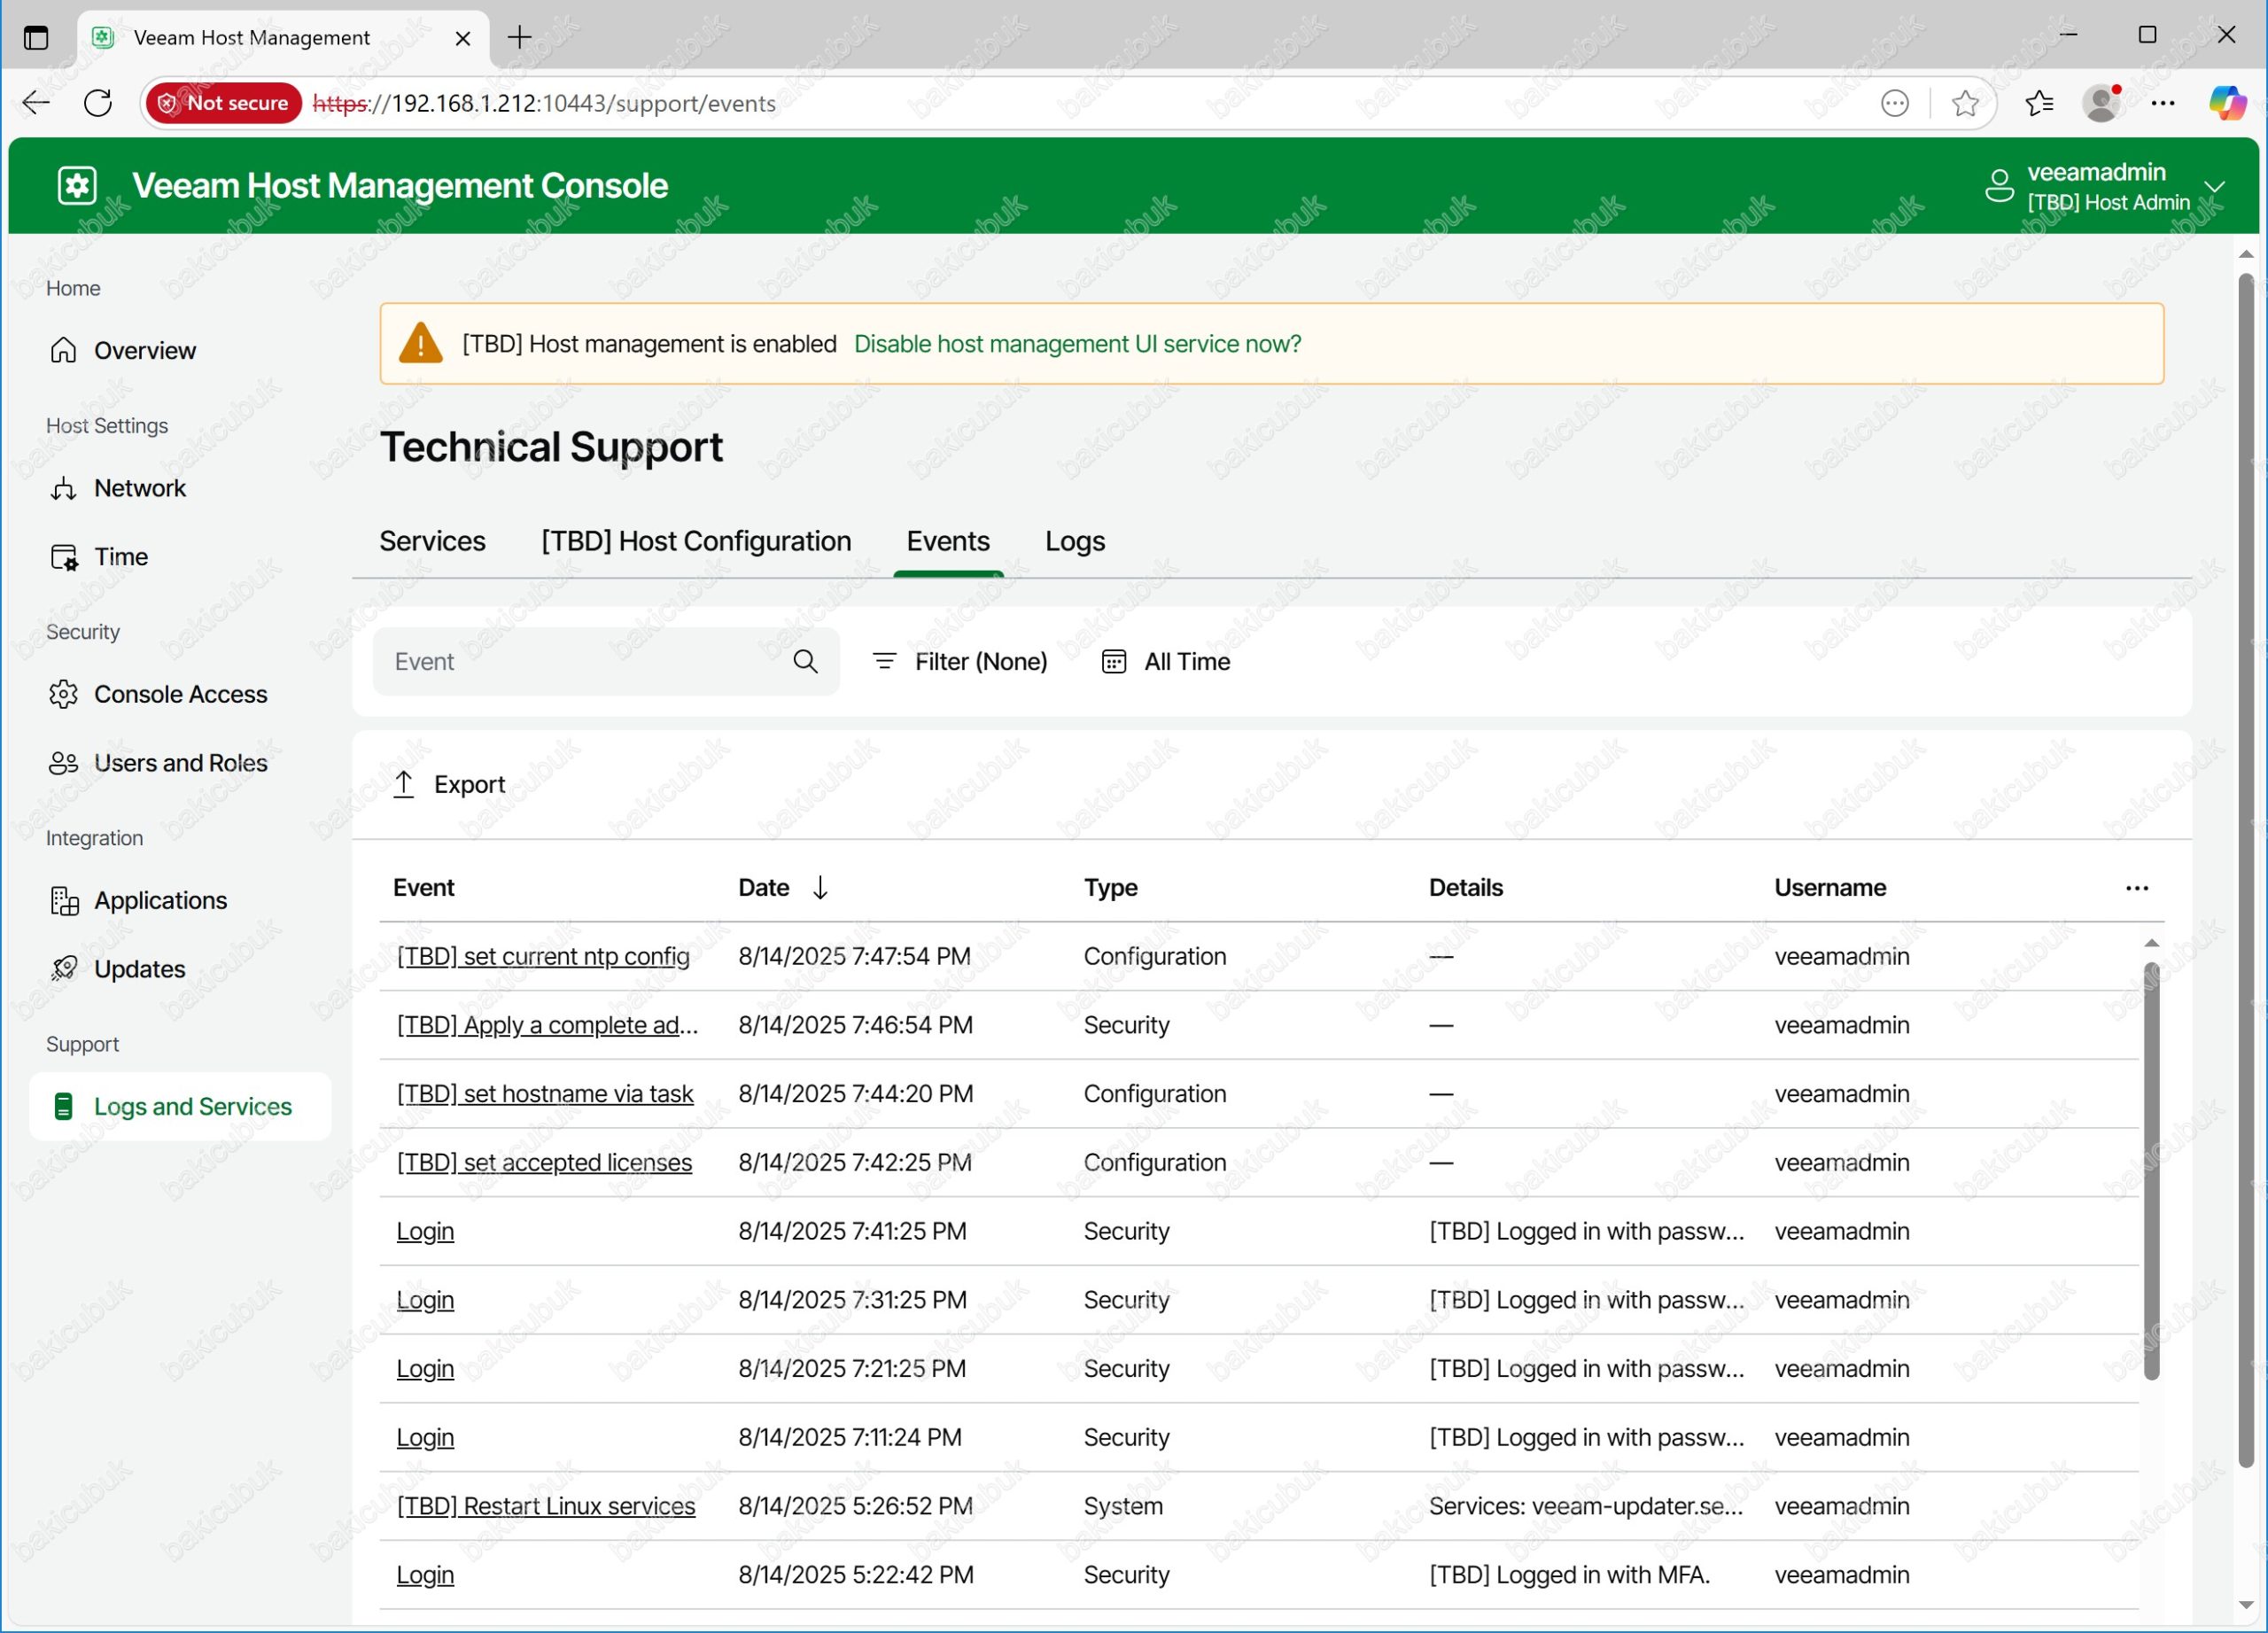Open the table column options ellipsis

pos(2136,888)
